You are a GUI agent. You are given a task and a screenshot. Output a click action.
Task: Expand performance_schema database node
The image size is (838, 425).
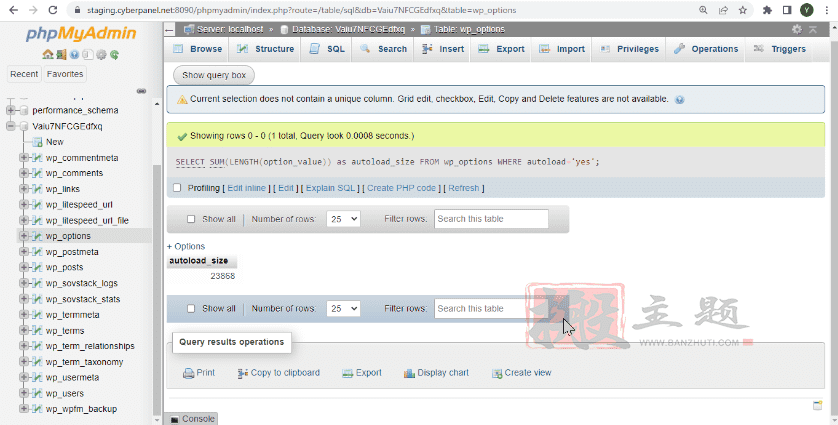click(10, 111)
